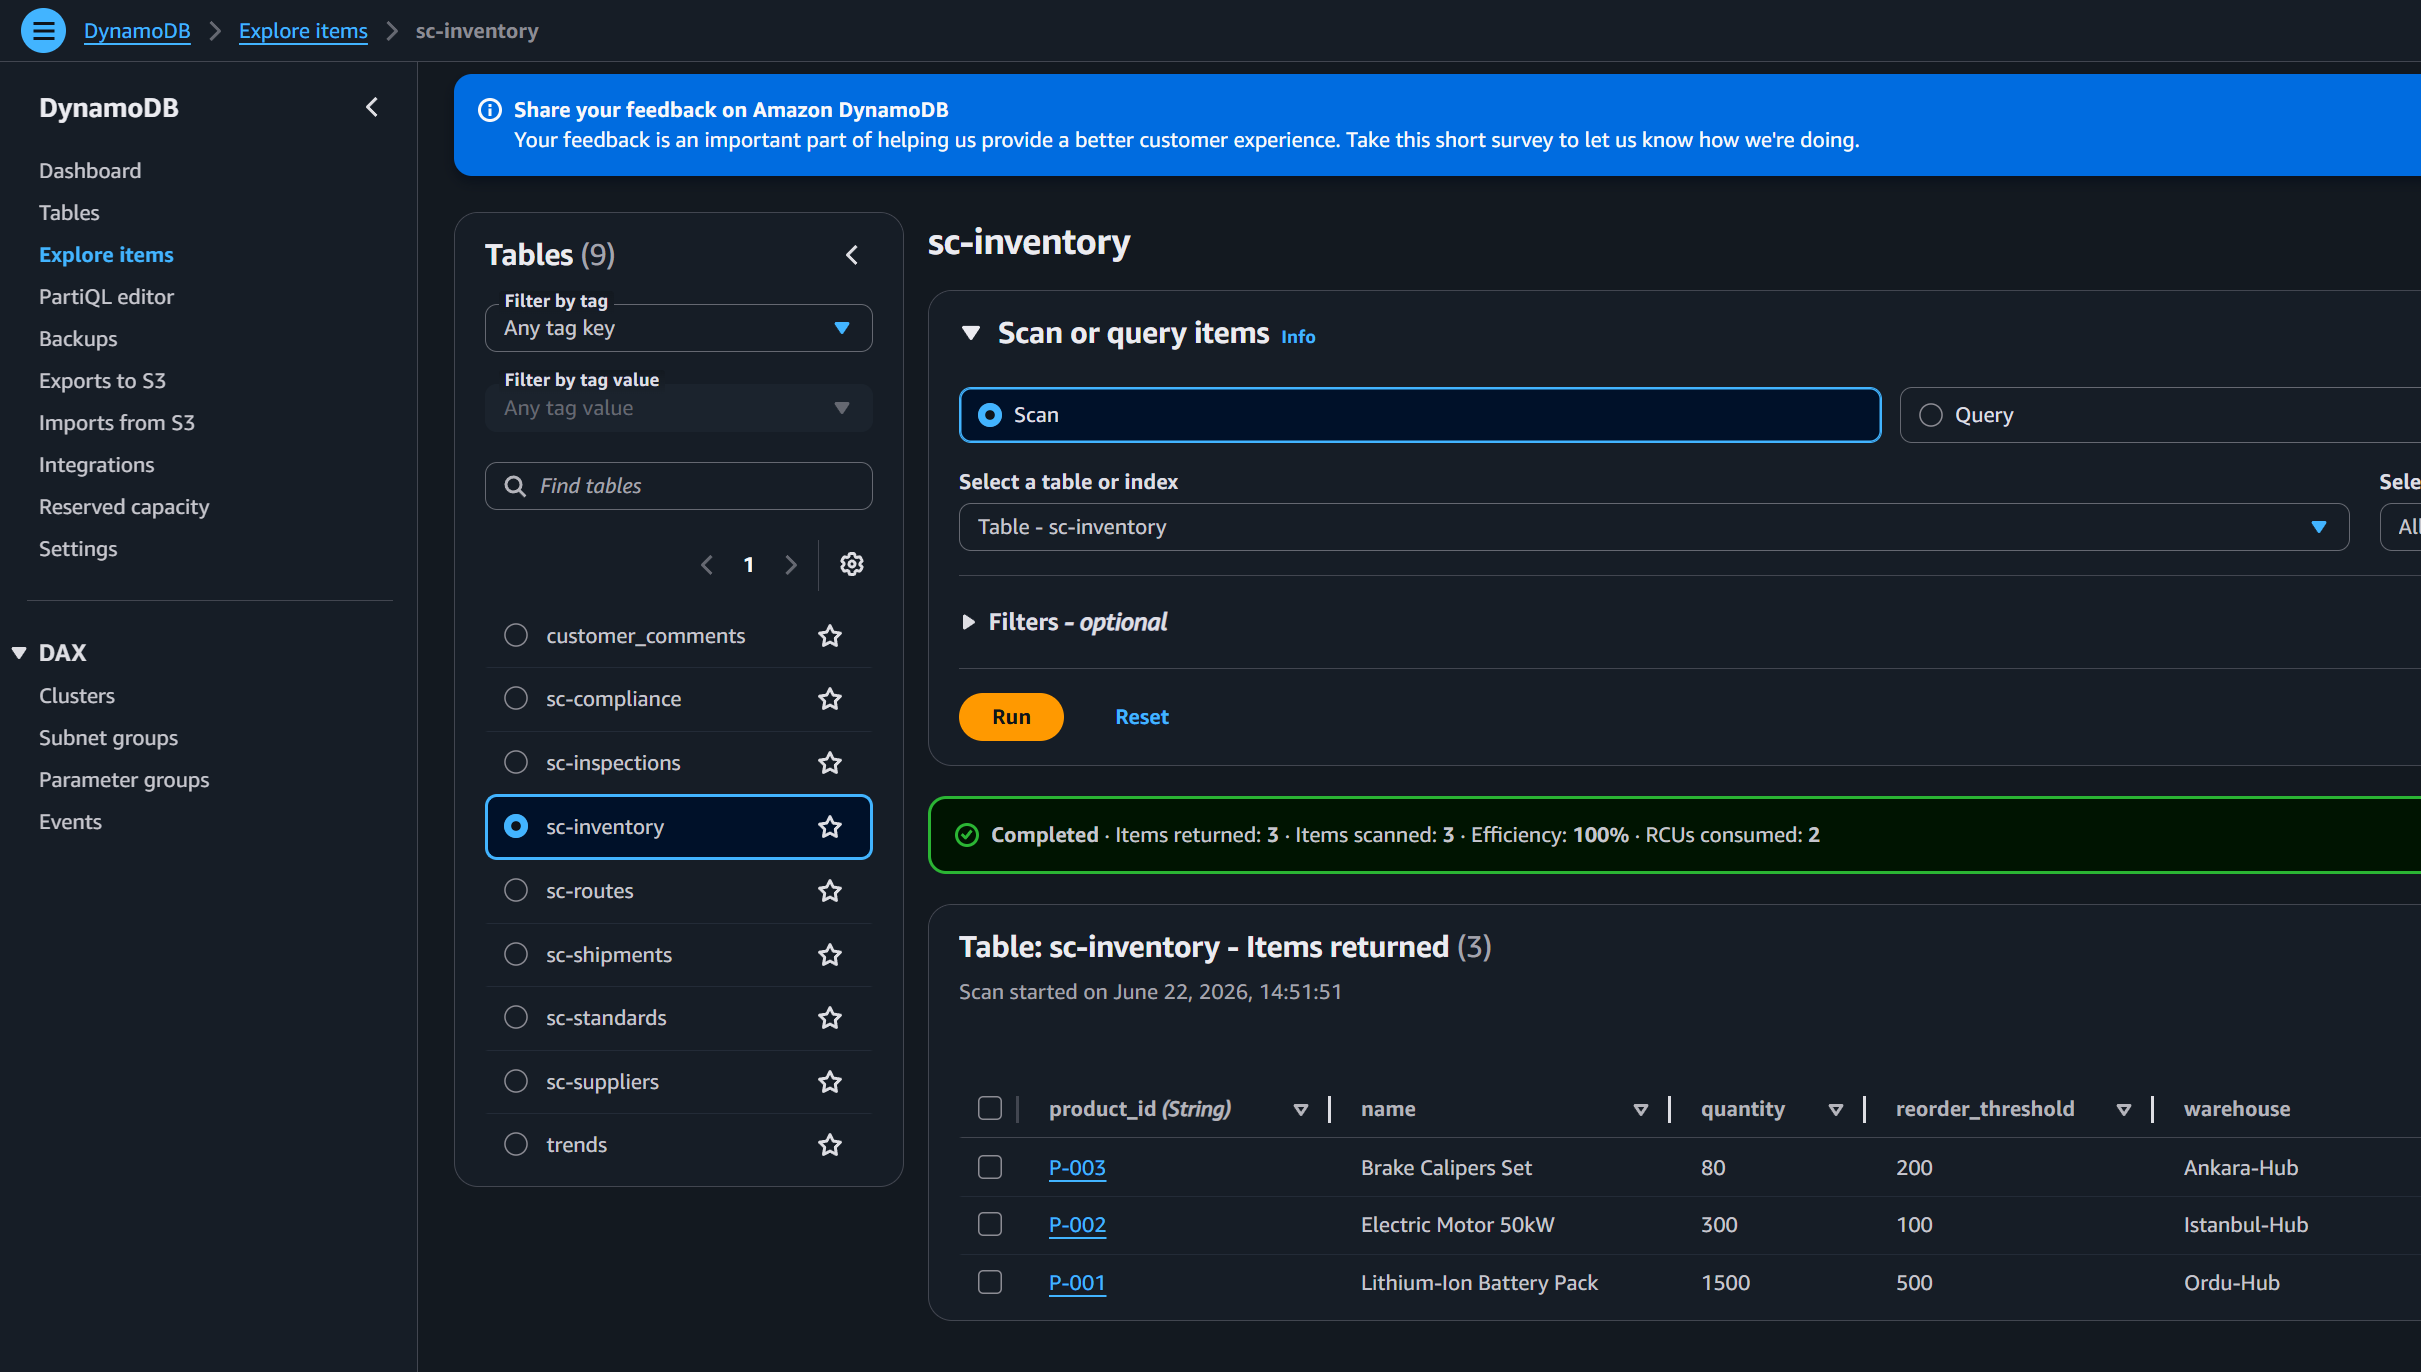2421x1372 pixels.
Task: Select the trends table radio
Action: click(x=516, y=1145)
